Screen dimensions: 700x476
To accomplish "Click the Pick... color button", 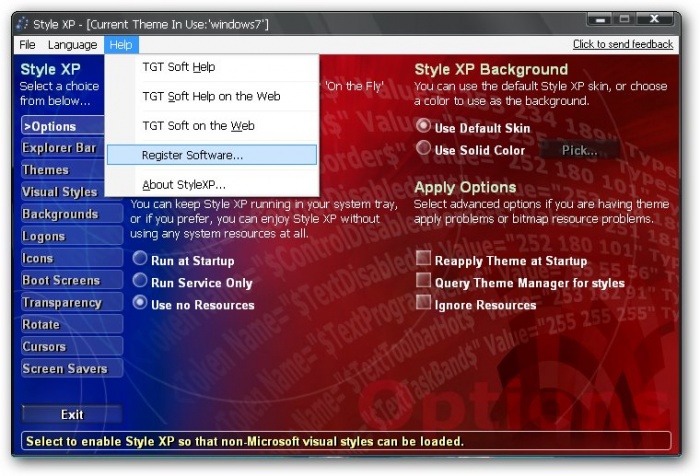I will coord(579,150).
